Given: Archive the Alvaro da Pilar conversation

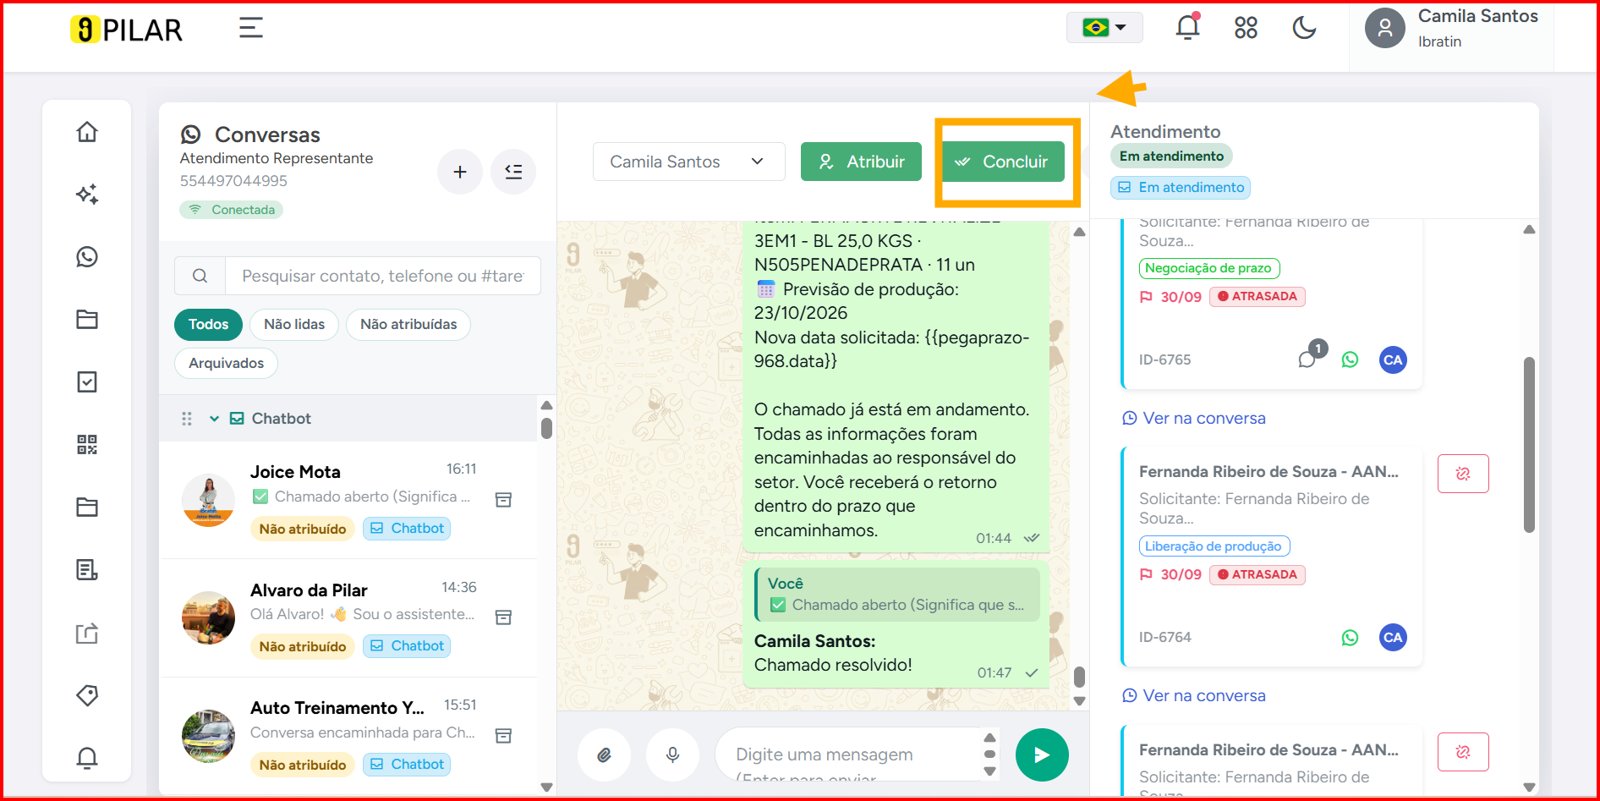Looking at the screenshot, I should coord(504,617).
